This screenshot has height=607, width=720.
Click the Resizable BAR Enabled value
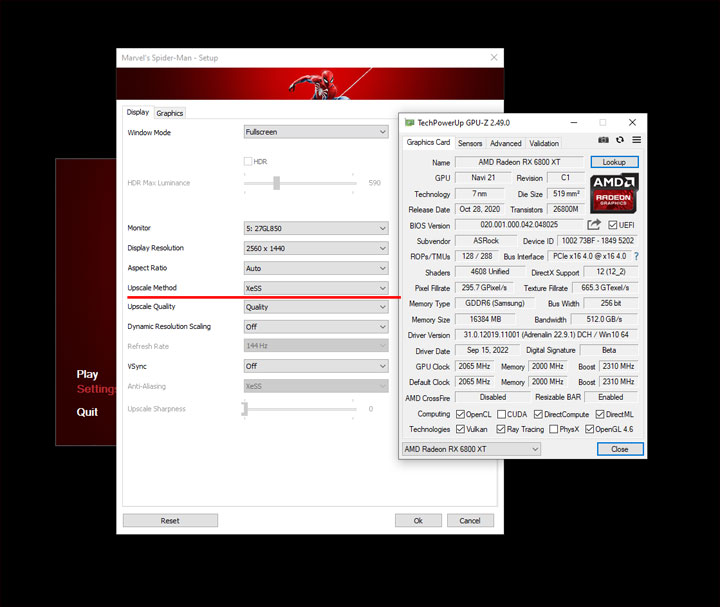point(610,397)
